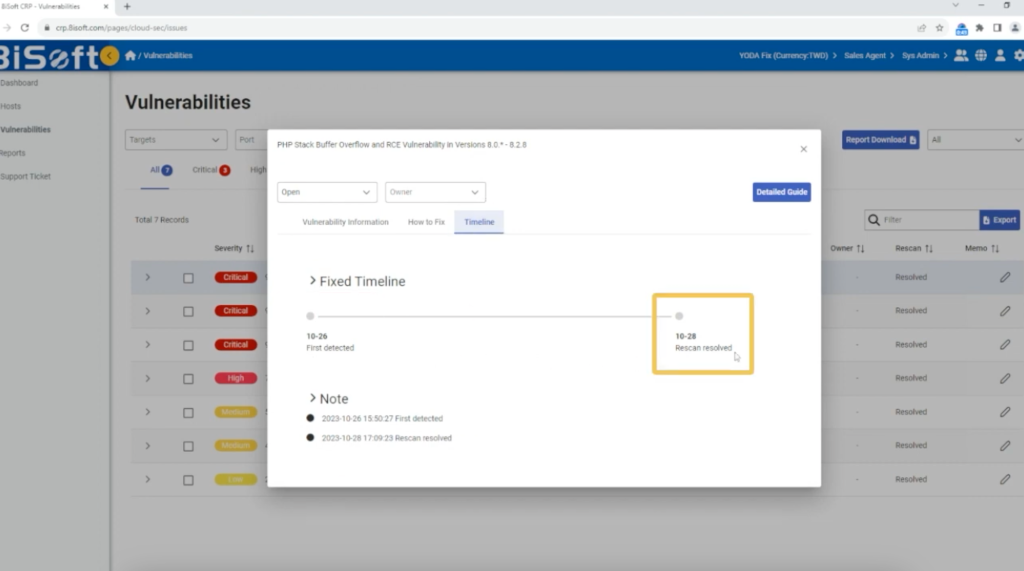Sort by Rescan column arrows
1024x571 pixels.
pos(929,248)
